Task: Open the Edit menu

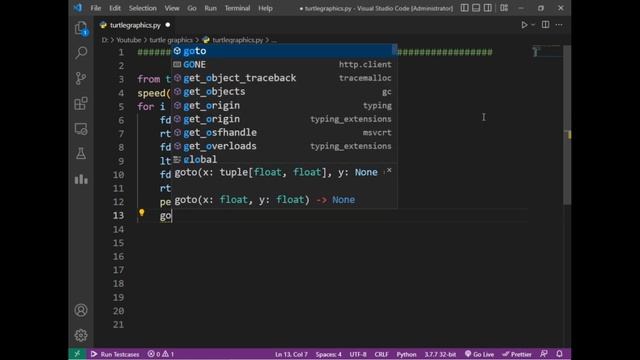Action: coord(115,8)
